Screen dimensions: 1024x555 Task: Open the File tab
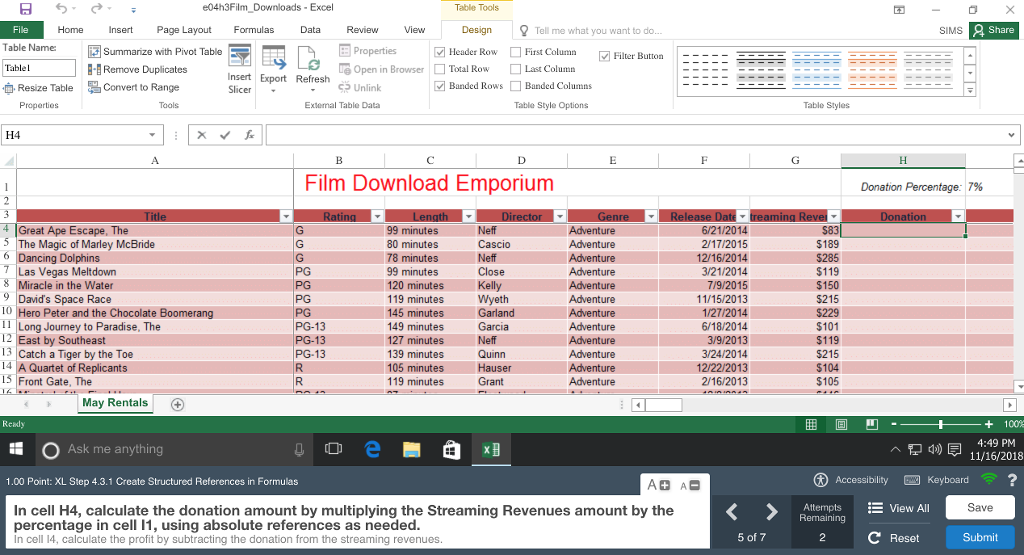[21, 30]
